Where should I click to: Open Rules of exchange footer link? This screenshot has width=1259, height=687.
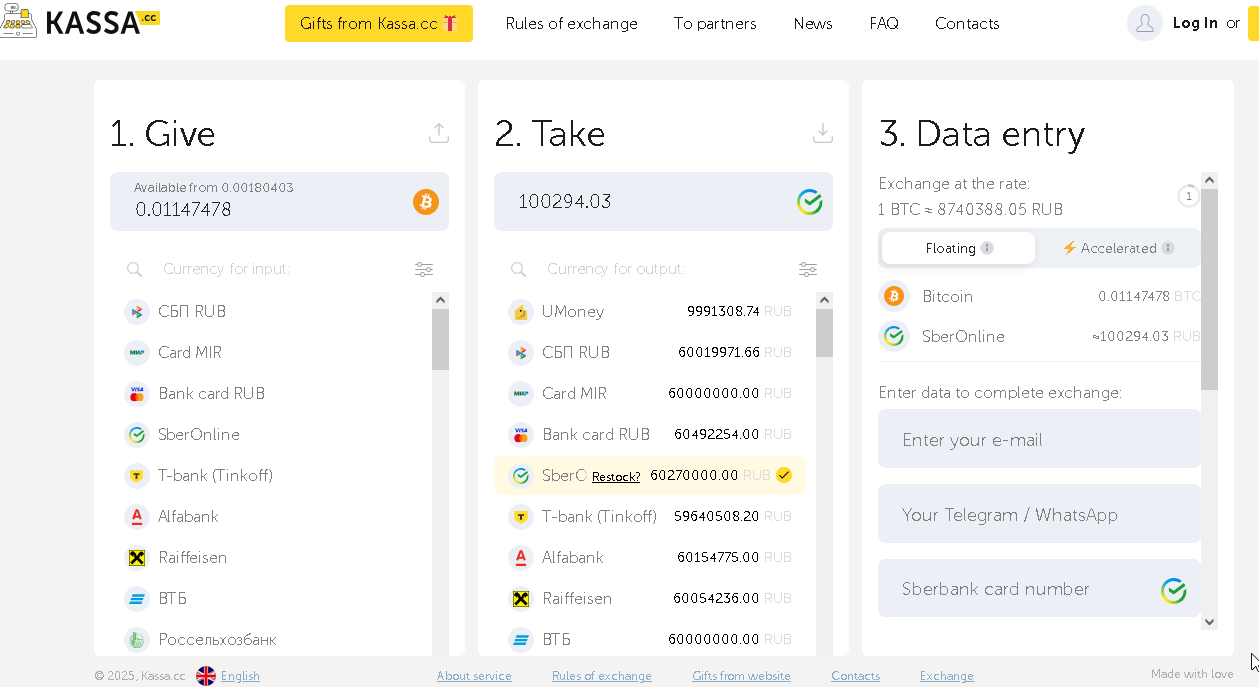602,676
